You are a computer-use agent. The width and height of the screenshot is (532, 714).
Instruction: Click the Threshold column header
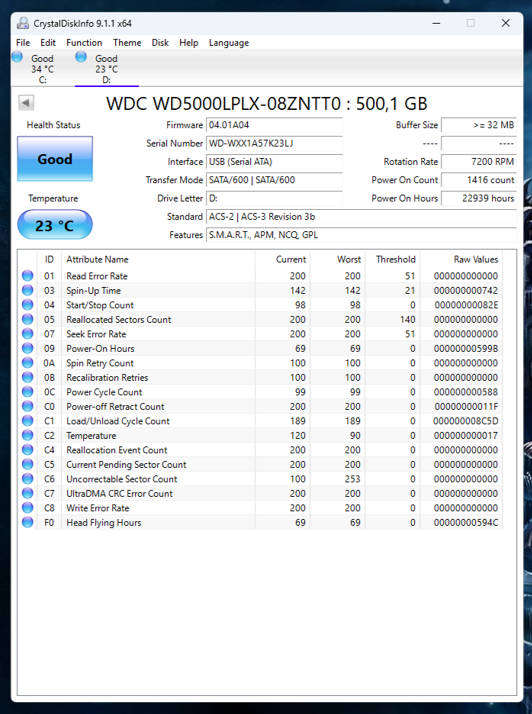(392, 260)
